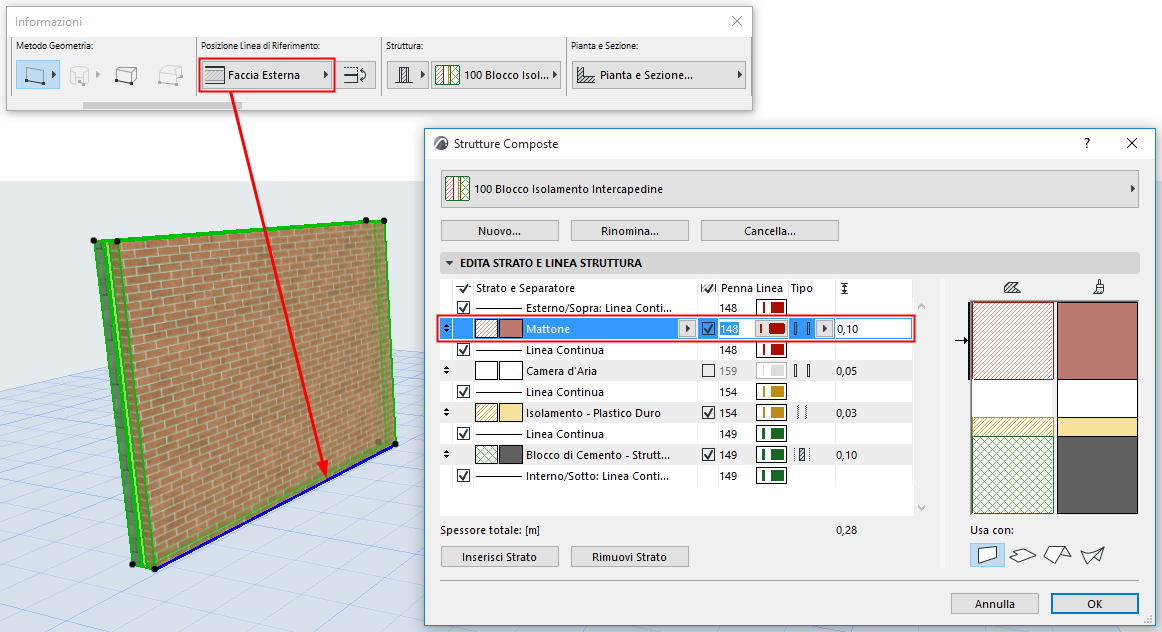Uncheck the Blocco di Cemento end-line checkbox

(x=708, y=455)
